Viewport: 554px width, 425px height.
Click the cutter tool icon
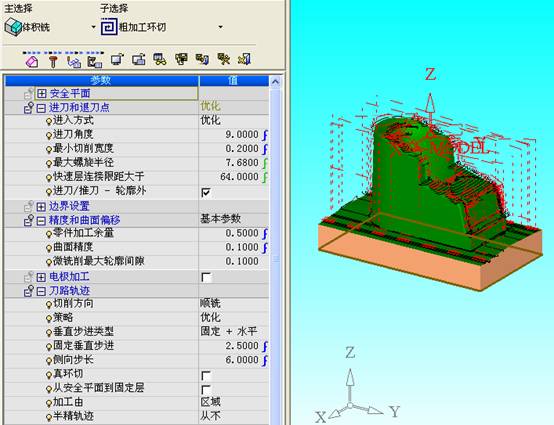pyautogui.click(x=53, y=61)
